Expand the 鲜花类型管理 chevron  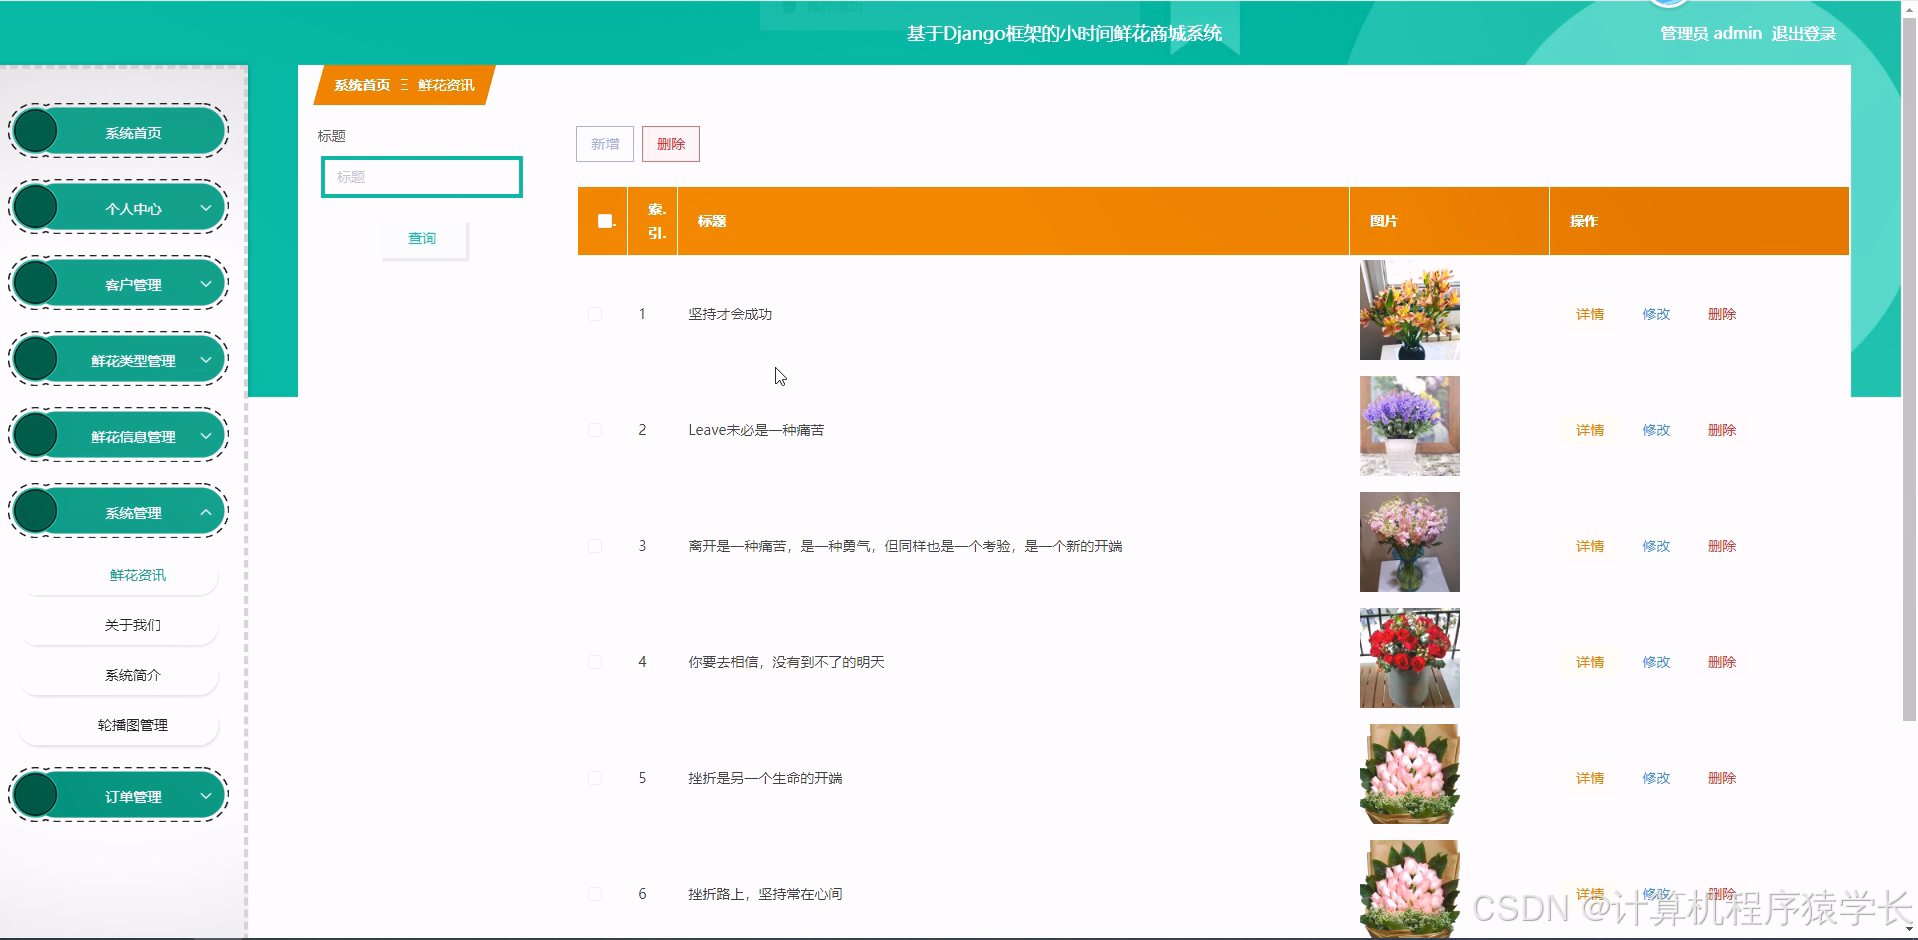coord(205,360)
